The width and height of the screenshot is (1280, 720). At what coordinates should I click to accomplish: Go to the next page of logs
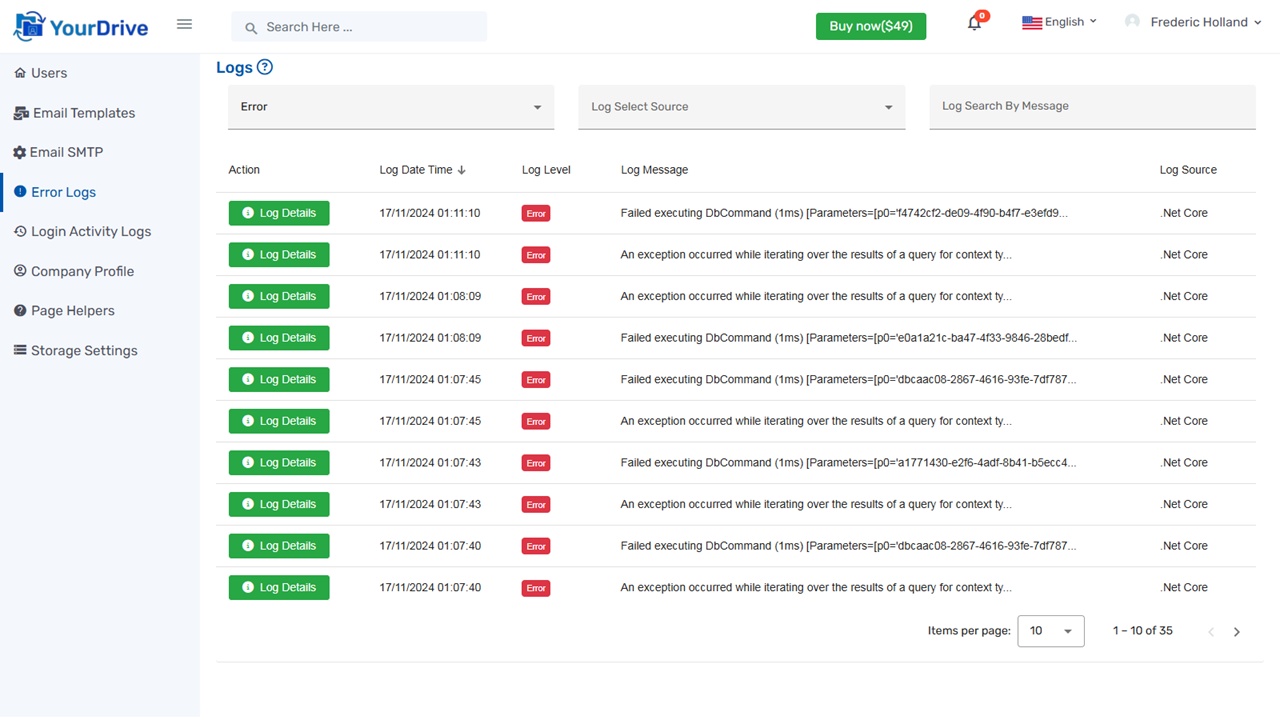(1237, 631)
